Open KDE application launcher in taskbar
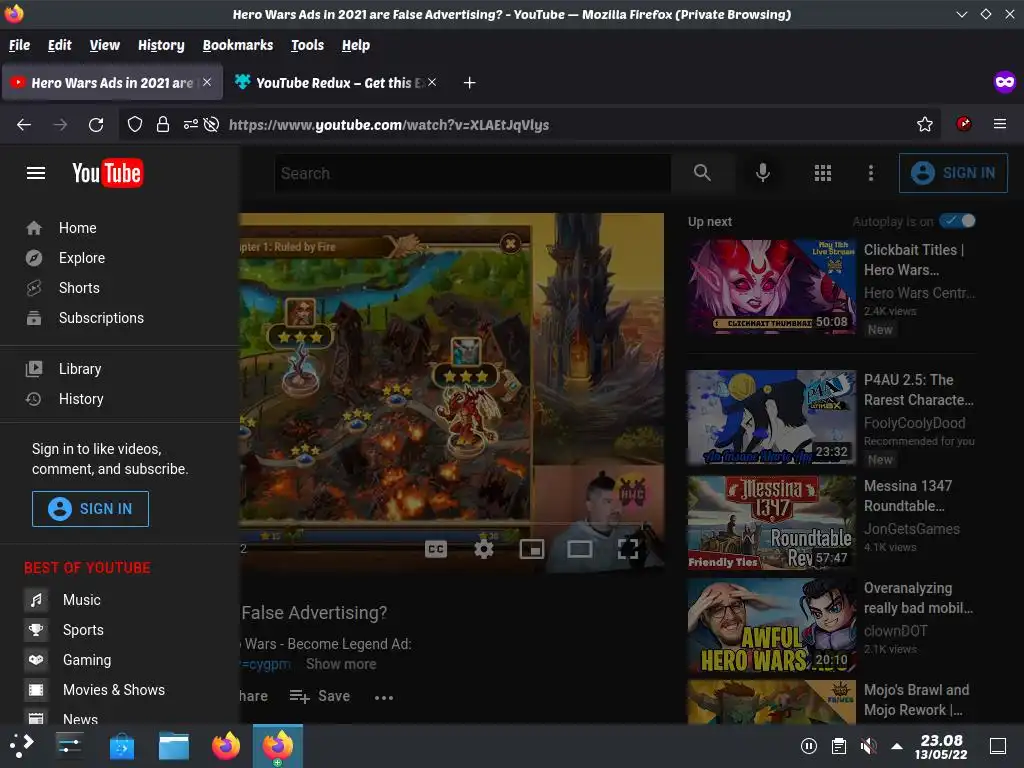This screenshot has height=768, width=1024. click(x=22, y=746)
